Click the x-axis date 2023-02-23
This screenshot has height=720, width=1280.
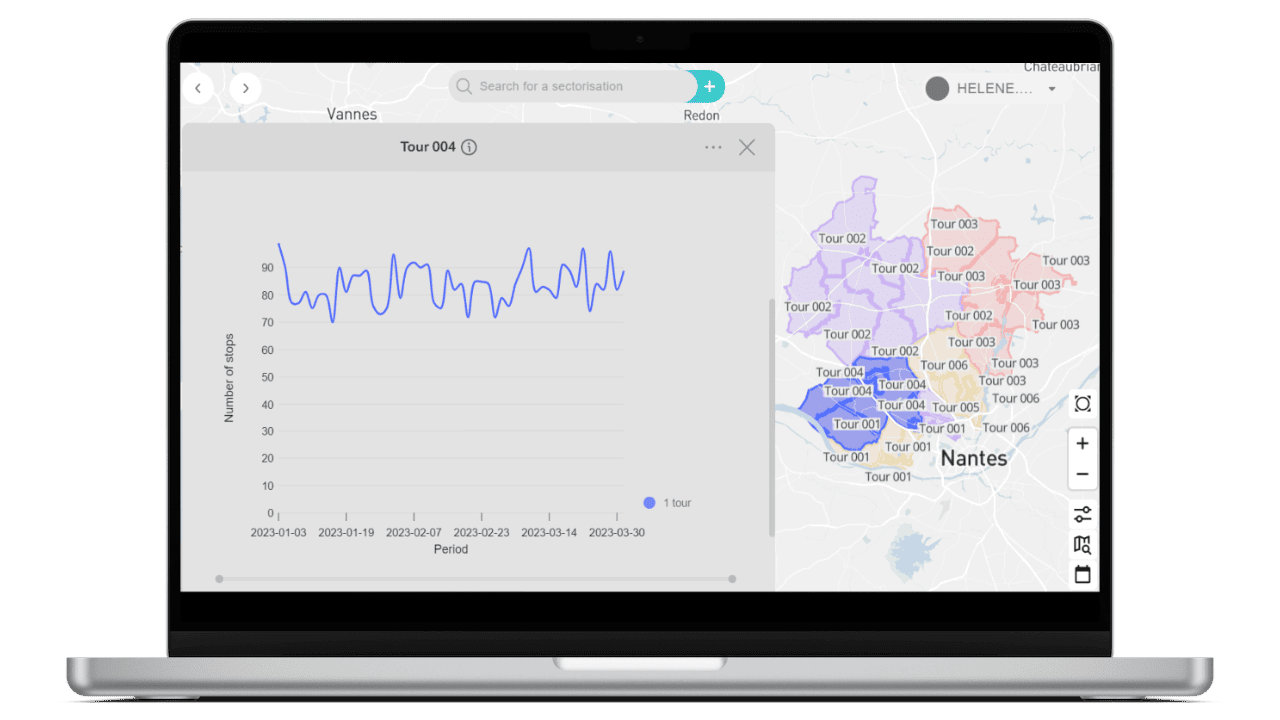482,533
